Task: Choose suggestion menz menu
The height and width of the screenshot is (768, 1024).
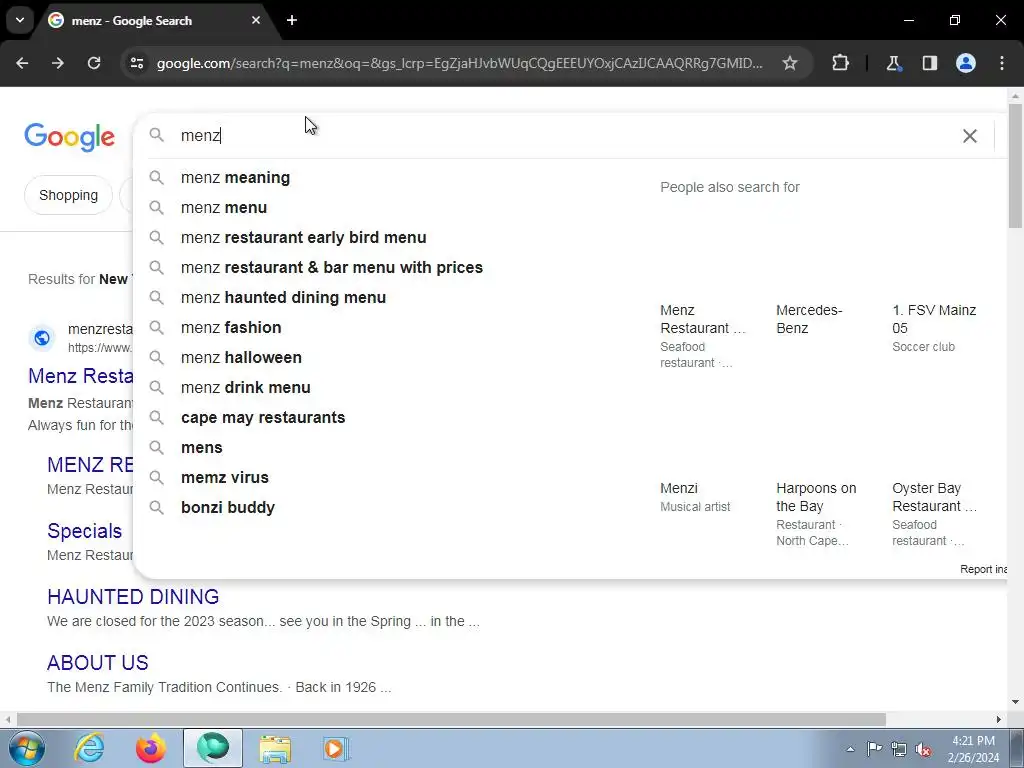Action: [223, 208]
